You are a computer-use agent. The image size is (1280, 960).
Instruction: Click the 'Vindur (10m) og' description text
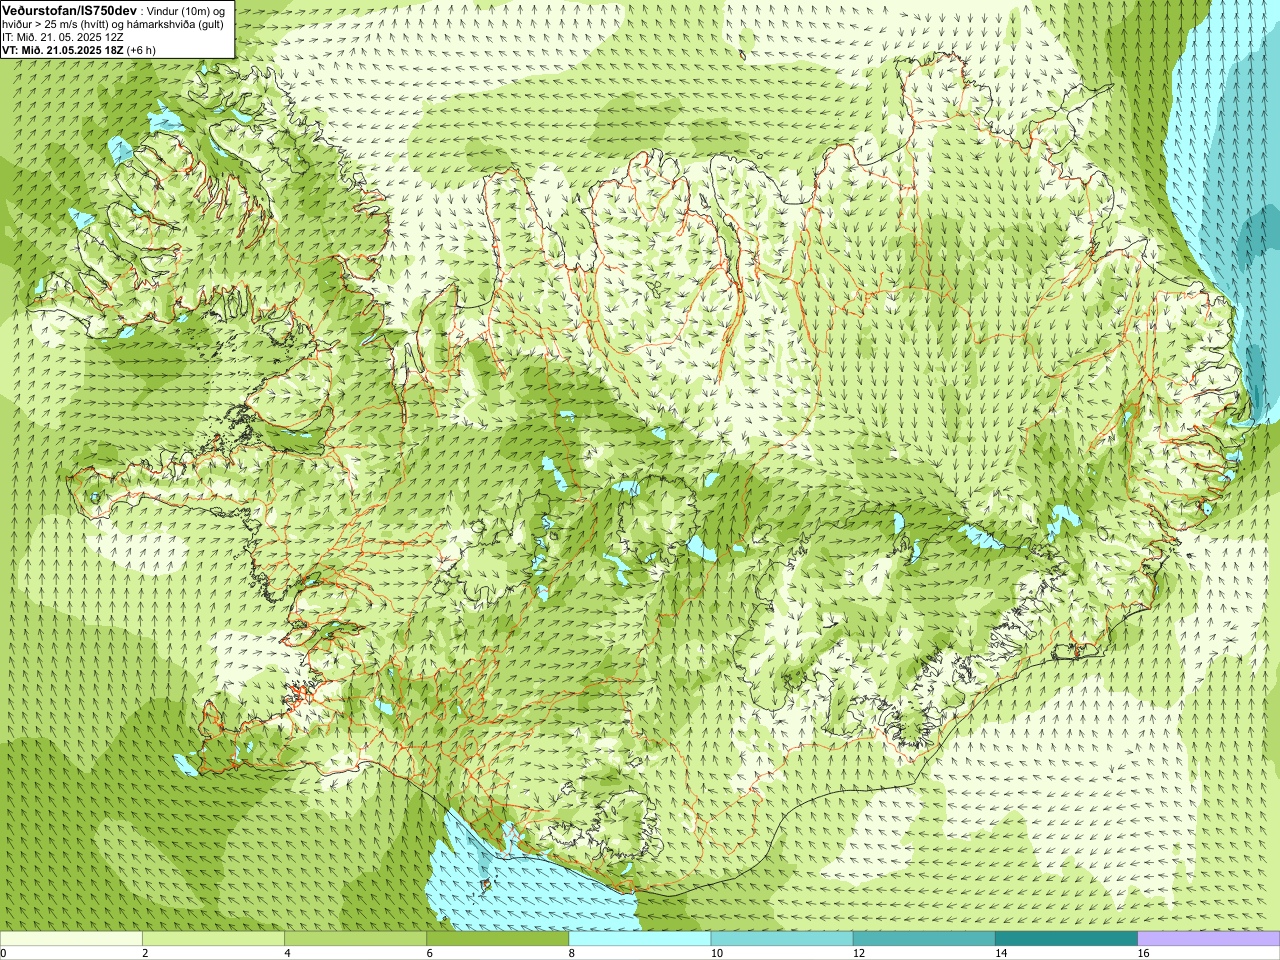(186, 10)
